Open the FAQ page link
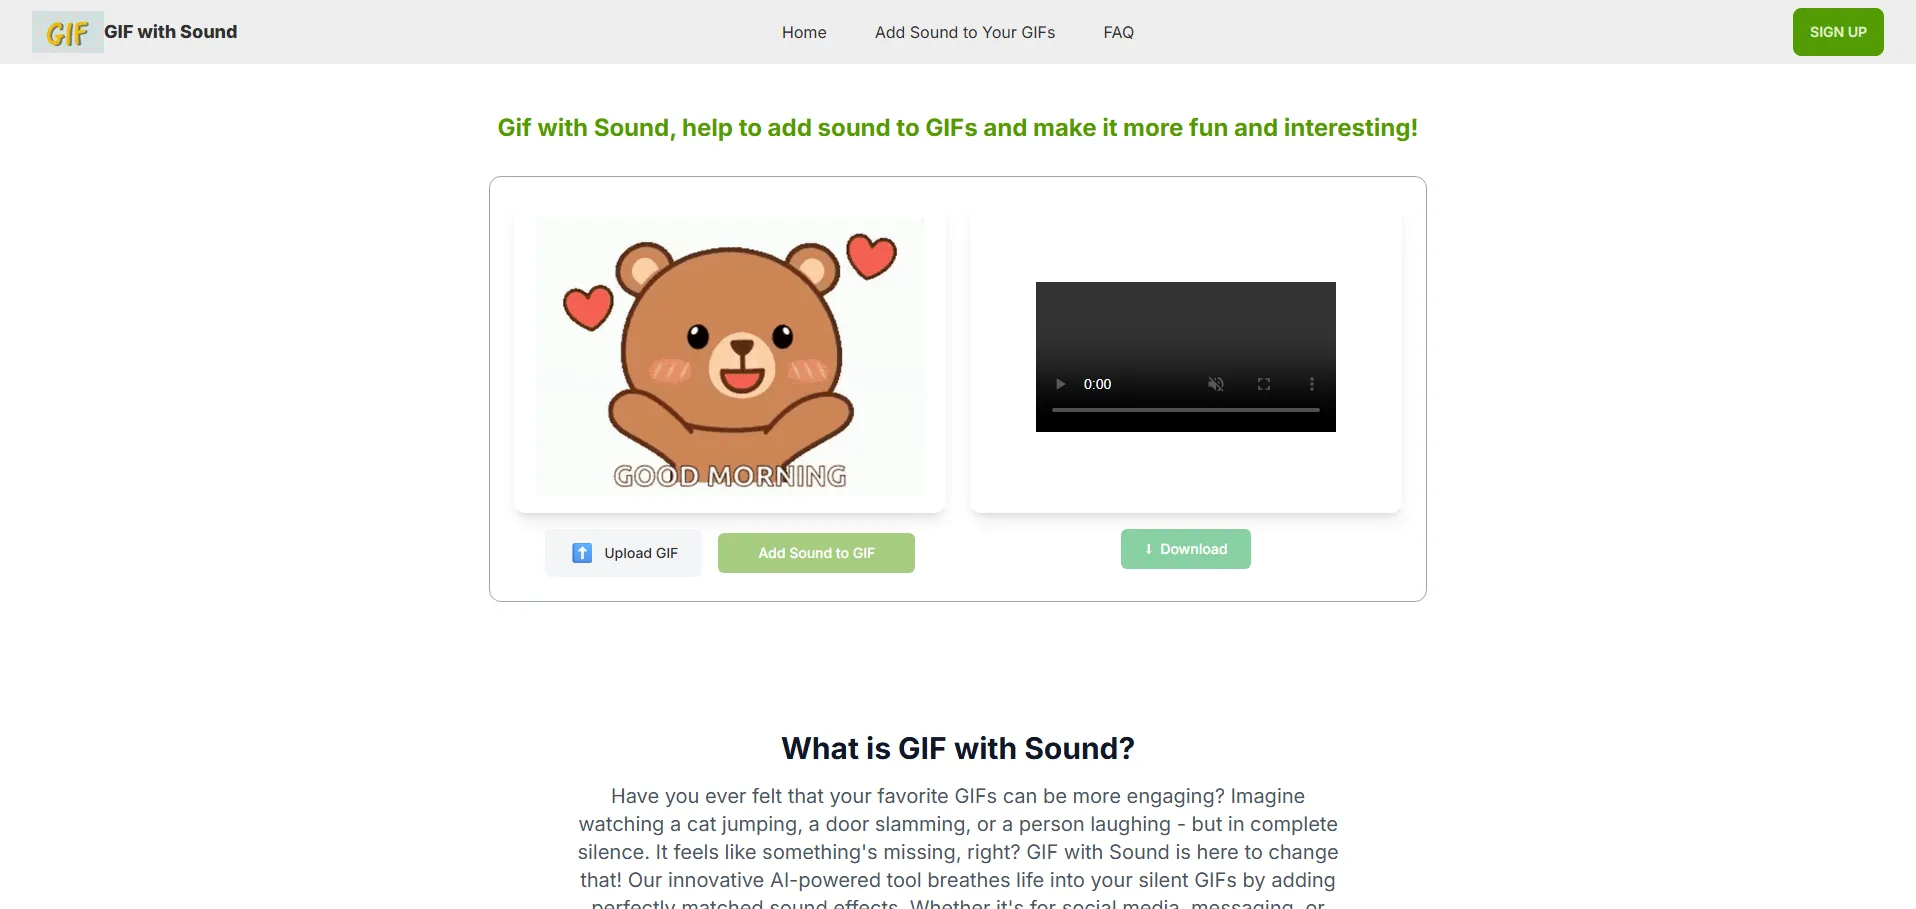The height and width of the screenshot is (909, 1916). click(1118, 32)
